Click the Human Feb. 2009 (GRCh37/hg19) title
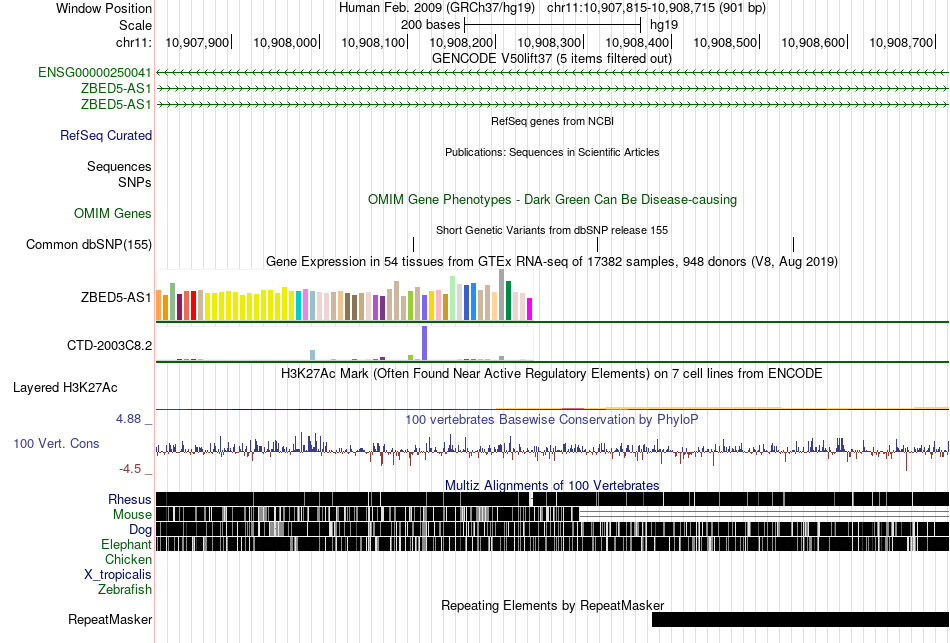This screenshot has height=643, width=950. pos(437,8)
